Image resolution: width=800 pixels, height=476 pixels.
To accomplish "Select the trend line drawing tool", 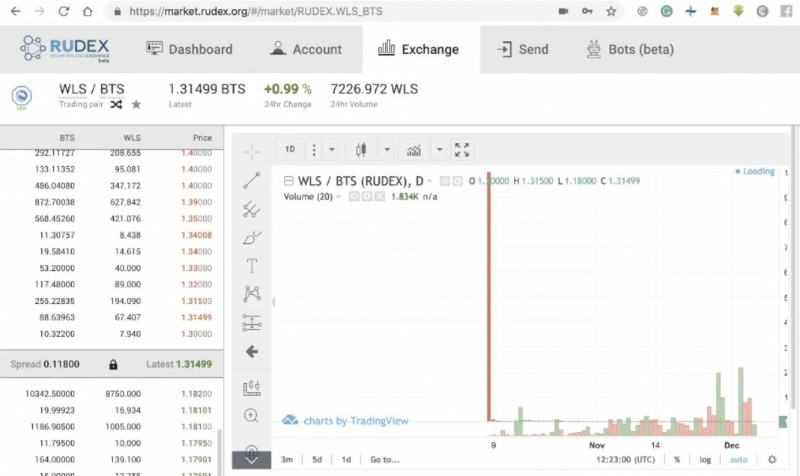I will (252, 180).
